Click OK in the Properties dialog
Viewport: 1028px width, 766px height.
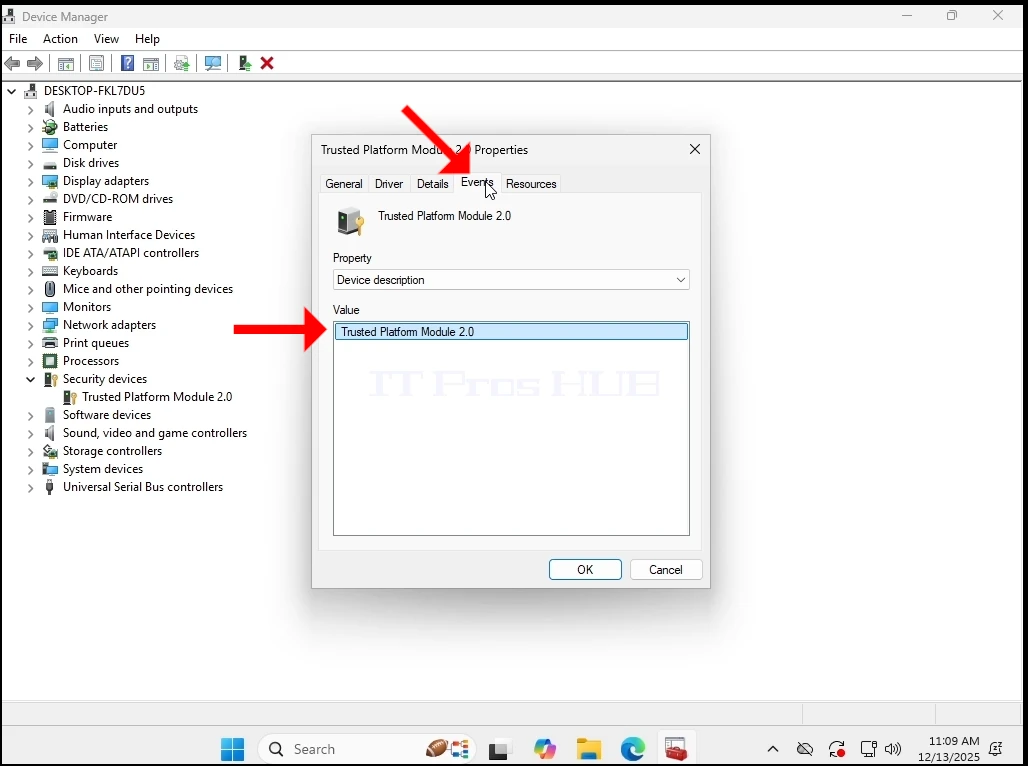[x=585, y=569]
